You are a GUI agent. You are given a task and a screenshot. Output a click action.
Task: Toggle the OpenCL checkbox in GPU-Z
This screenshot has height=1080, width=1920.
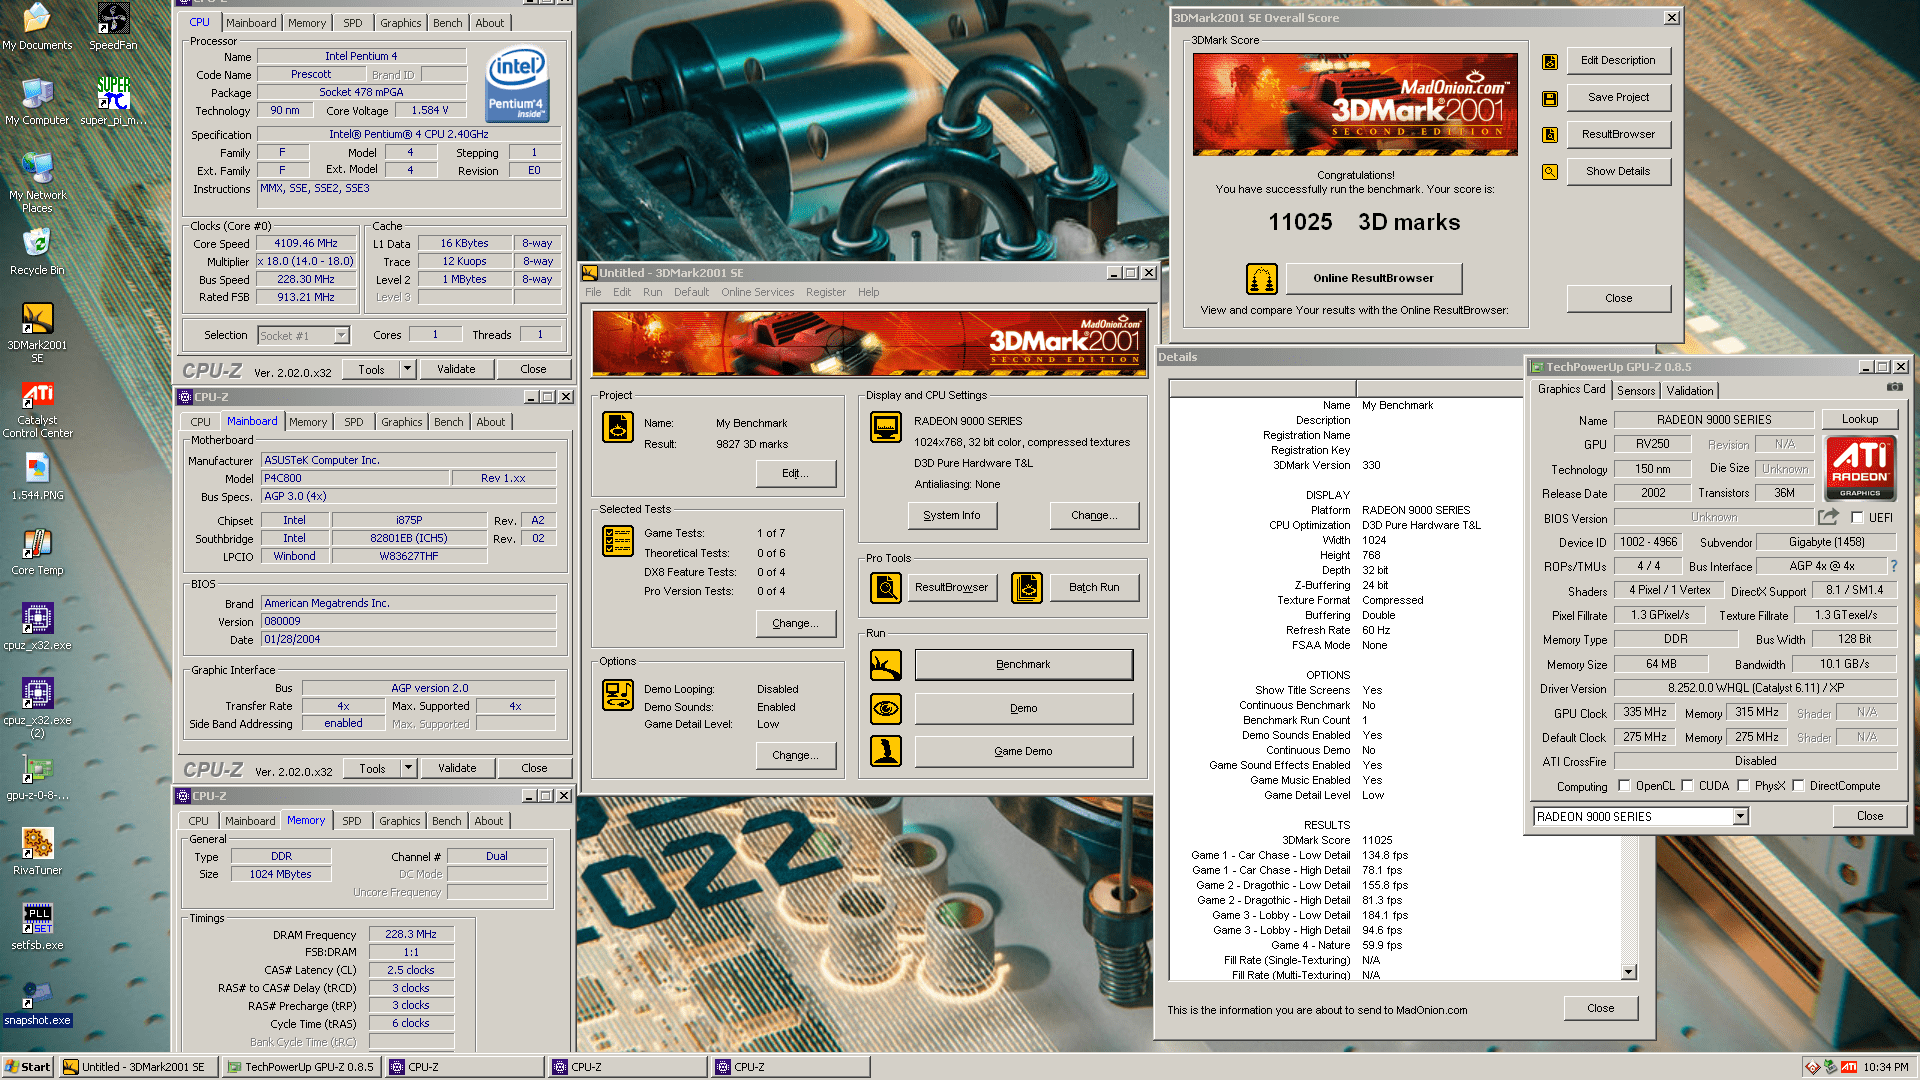coord(1624,786)
